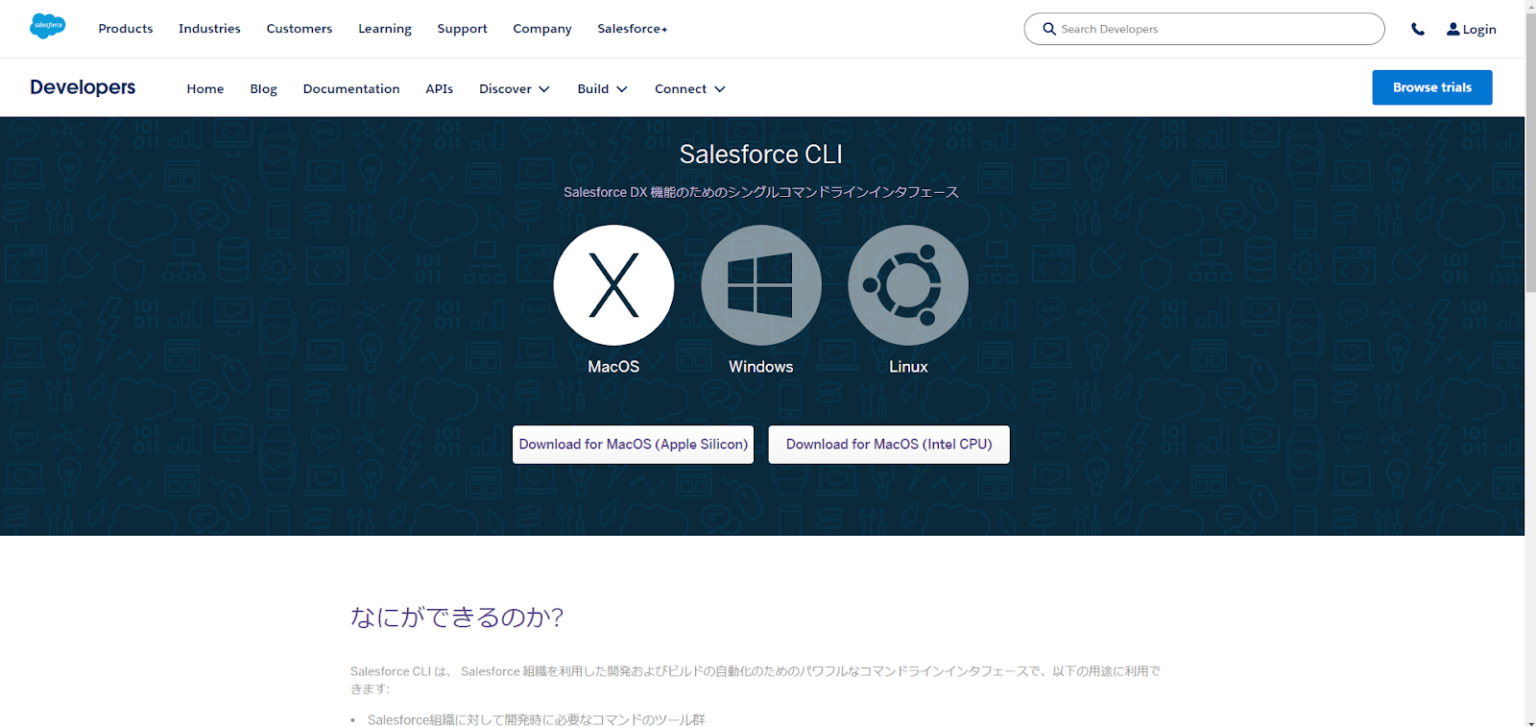Select the Windows icon
This screenshot has width=1536, height=727.
pyautogui.click(x=760, y=285)
